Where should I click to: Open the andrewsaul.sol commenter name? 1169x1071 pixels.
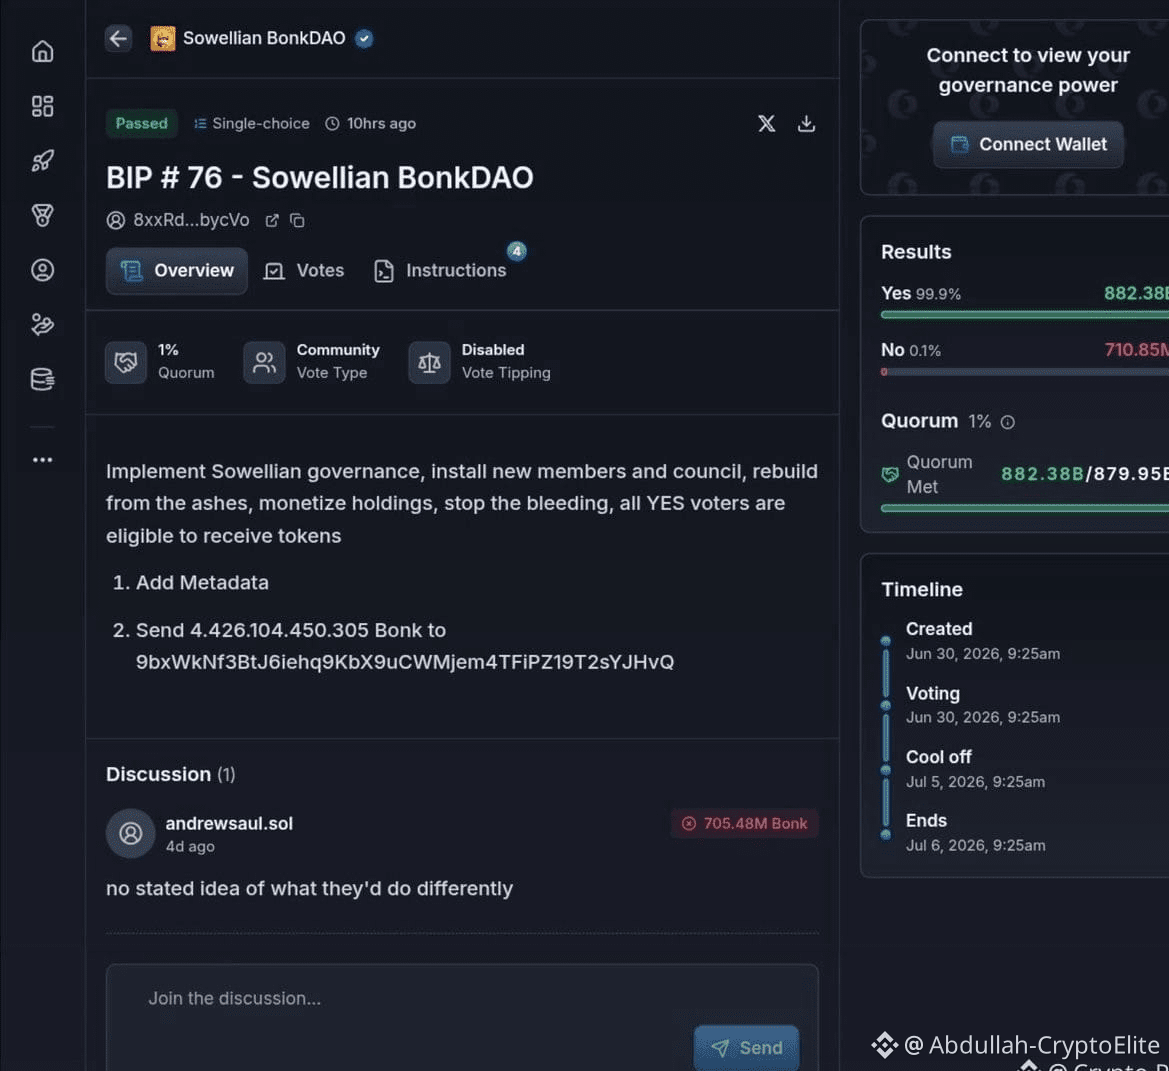[x=229, y=824]
